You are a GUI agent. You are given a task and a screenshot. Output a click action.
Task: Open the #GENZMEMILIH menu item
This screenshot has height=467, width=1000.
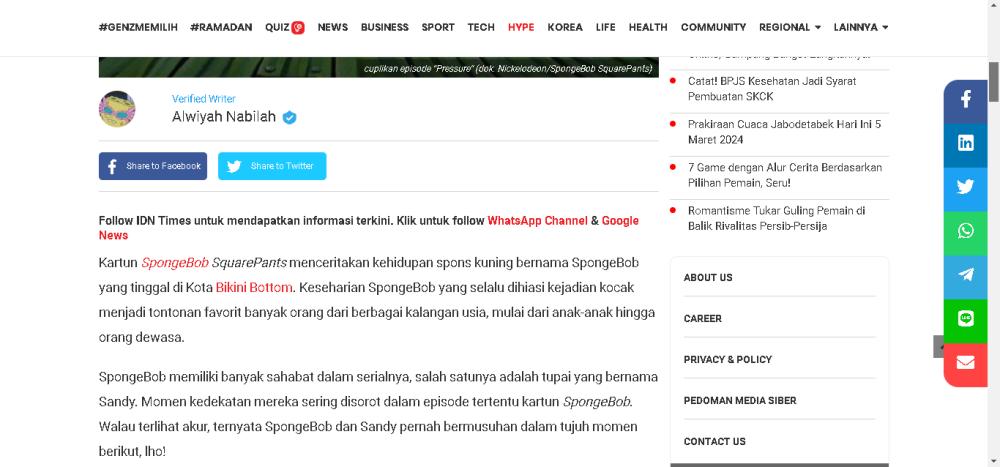[138, 27]
